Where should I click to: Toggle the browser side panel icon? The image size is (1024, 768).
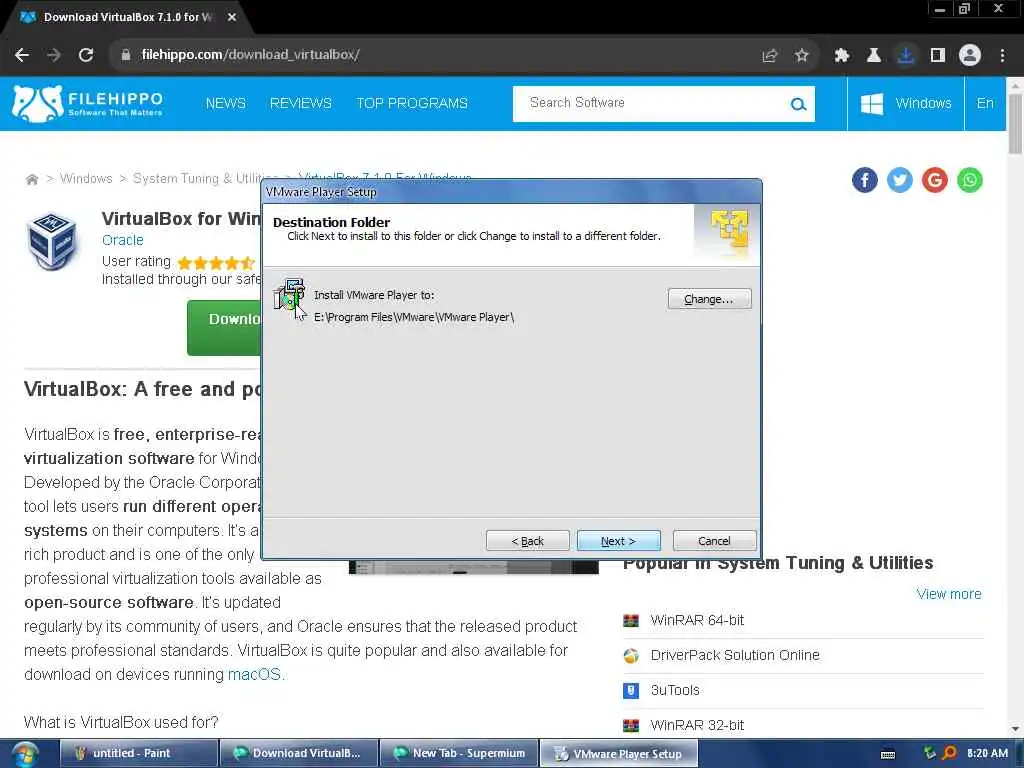(938, 56)
